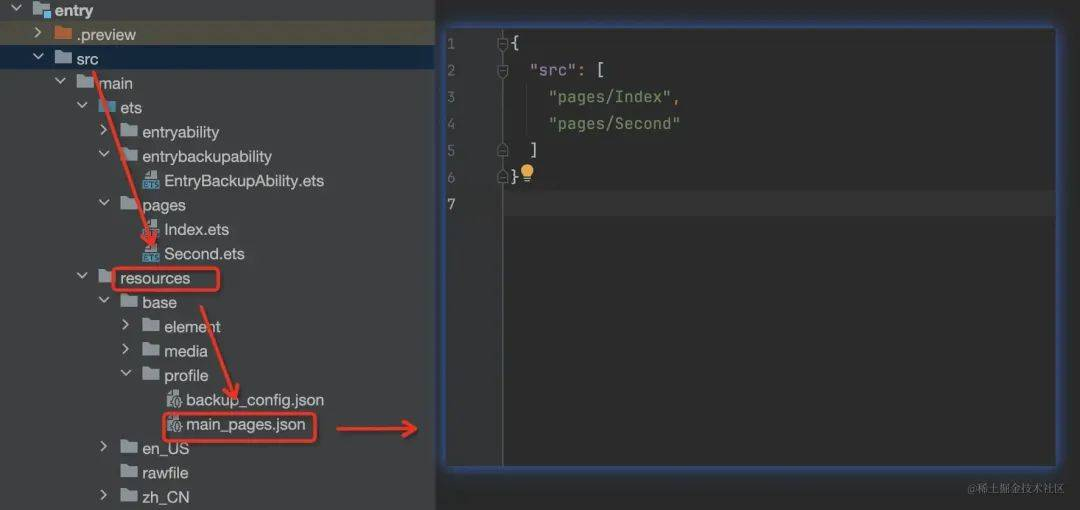Click the element folder icon
The height and width of the screenshot is (510, 1080).
[x=151, y=325]
